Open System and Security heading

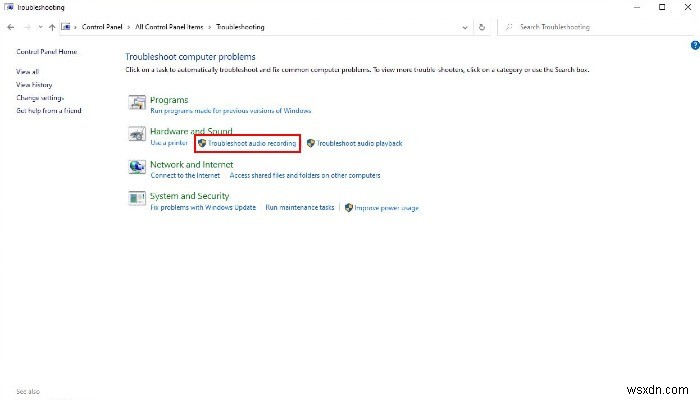click(x=189, y=196)
